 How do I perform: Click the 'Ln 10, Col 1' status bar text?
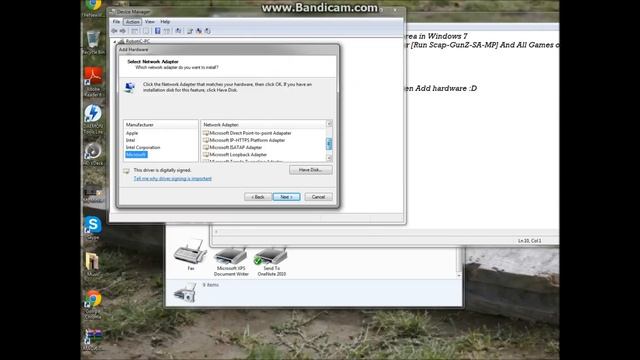pos(529,241)
